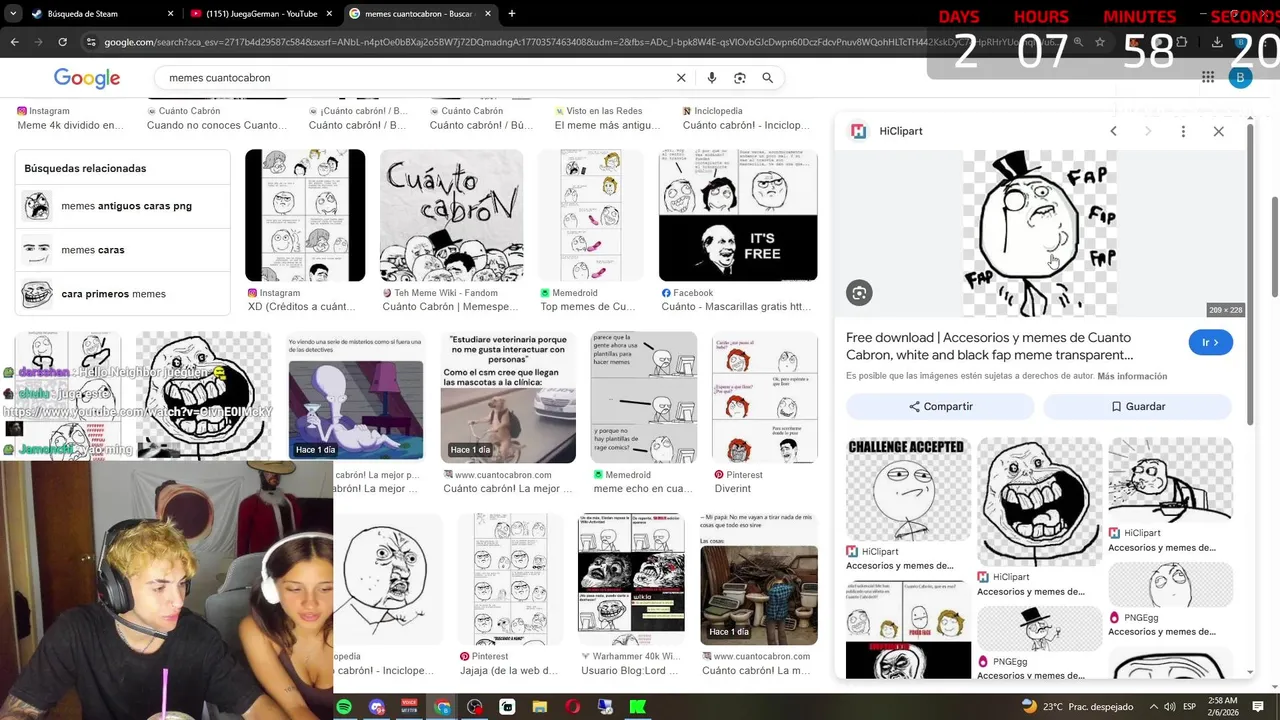Select related search cara primeros memes
The width and height of the screenshot is (1280, 720).
click(123, 294)
